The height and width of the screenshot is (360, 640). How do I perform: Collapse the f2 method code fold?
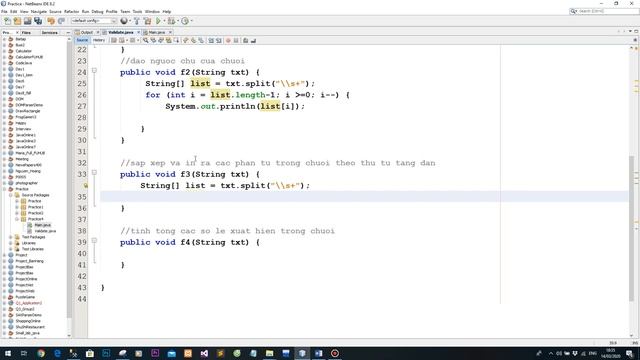[x=94, y=71]
